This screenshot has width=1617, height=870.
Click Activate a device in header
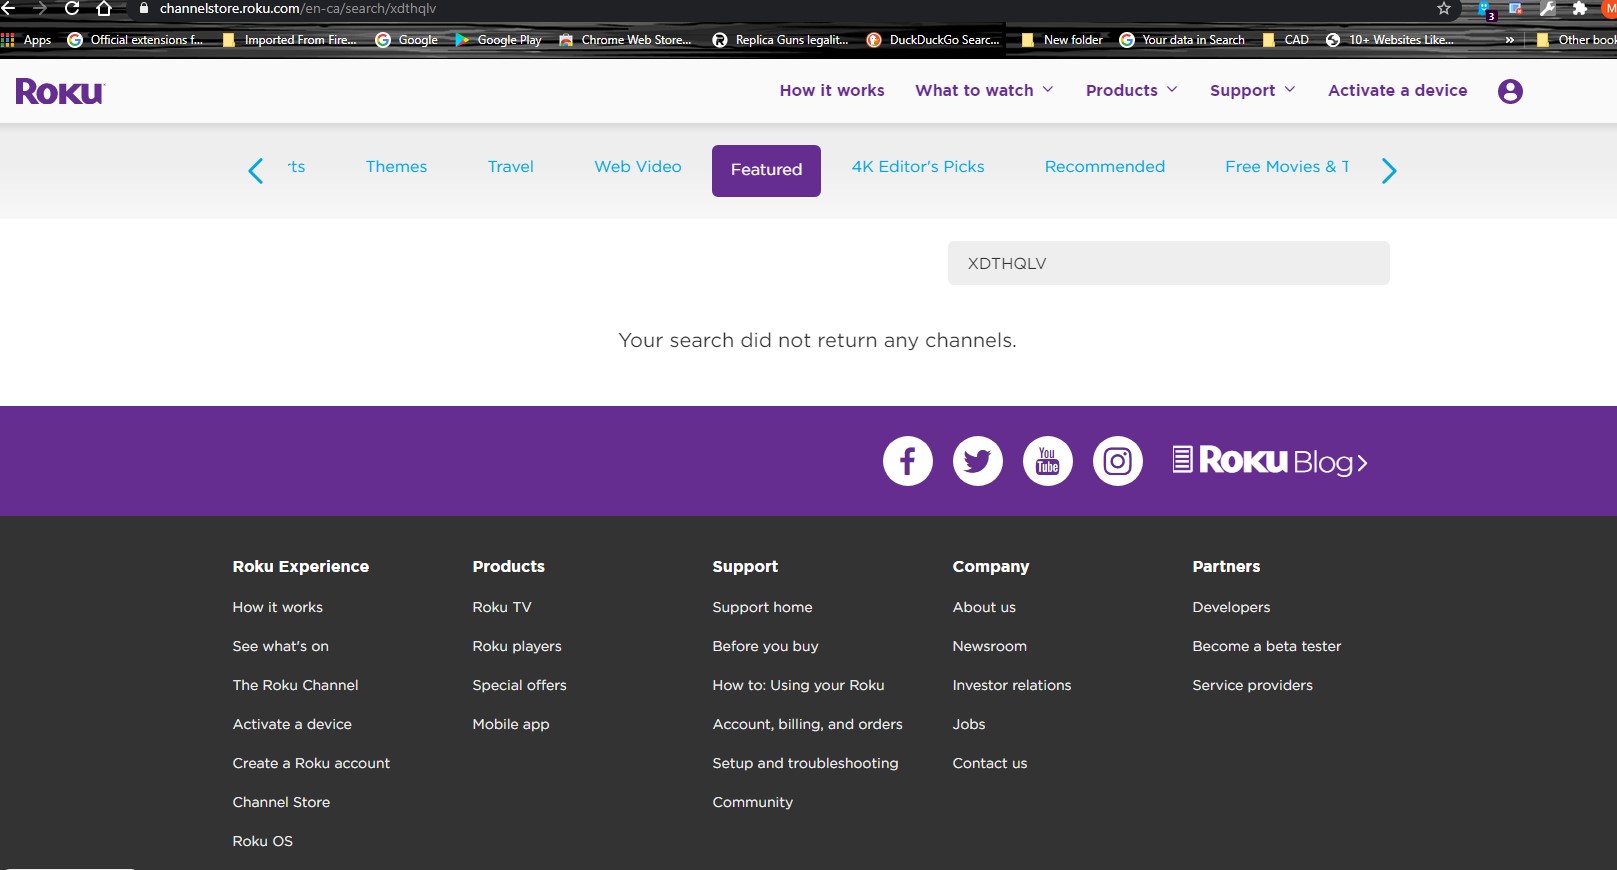coord(1398,90)
